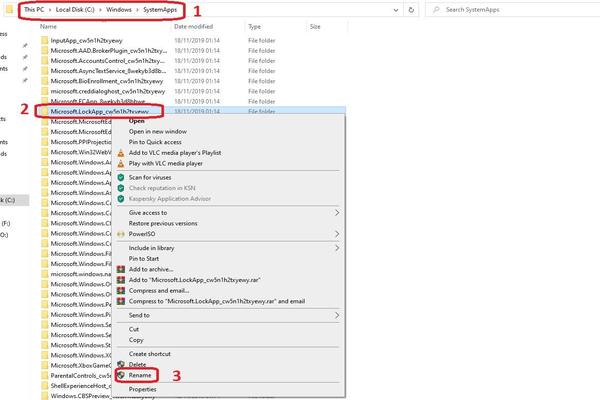The image size is (600, 400).
Task: Choose Pin to Start
Action: pyautogui.click(x=143, y=259)
